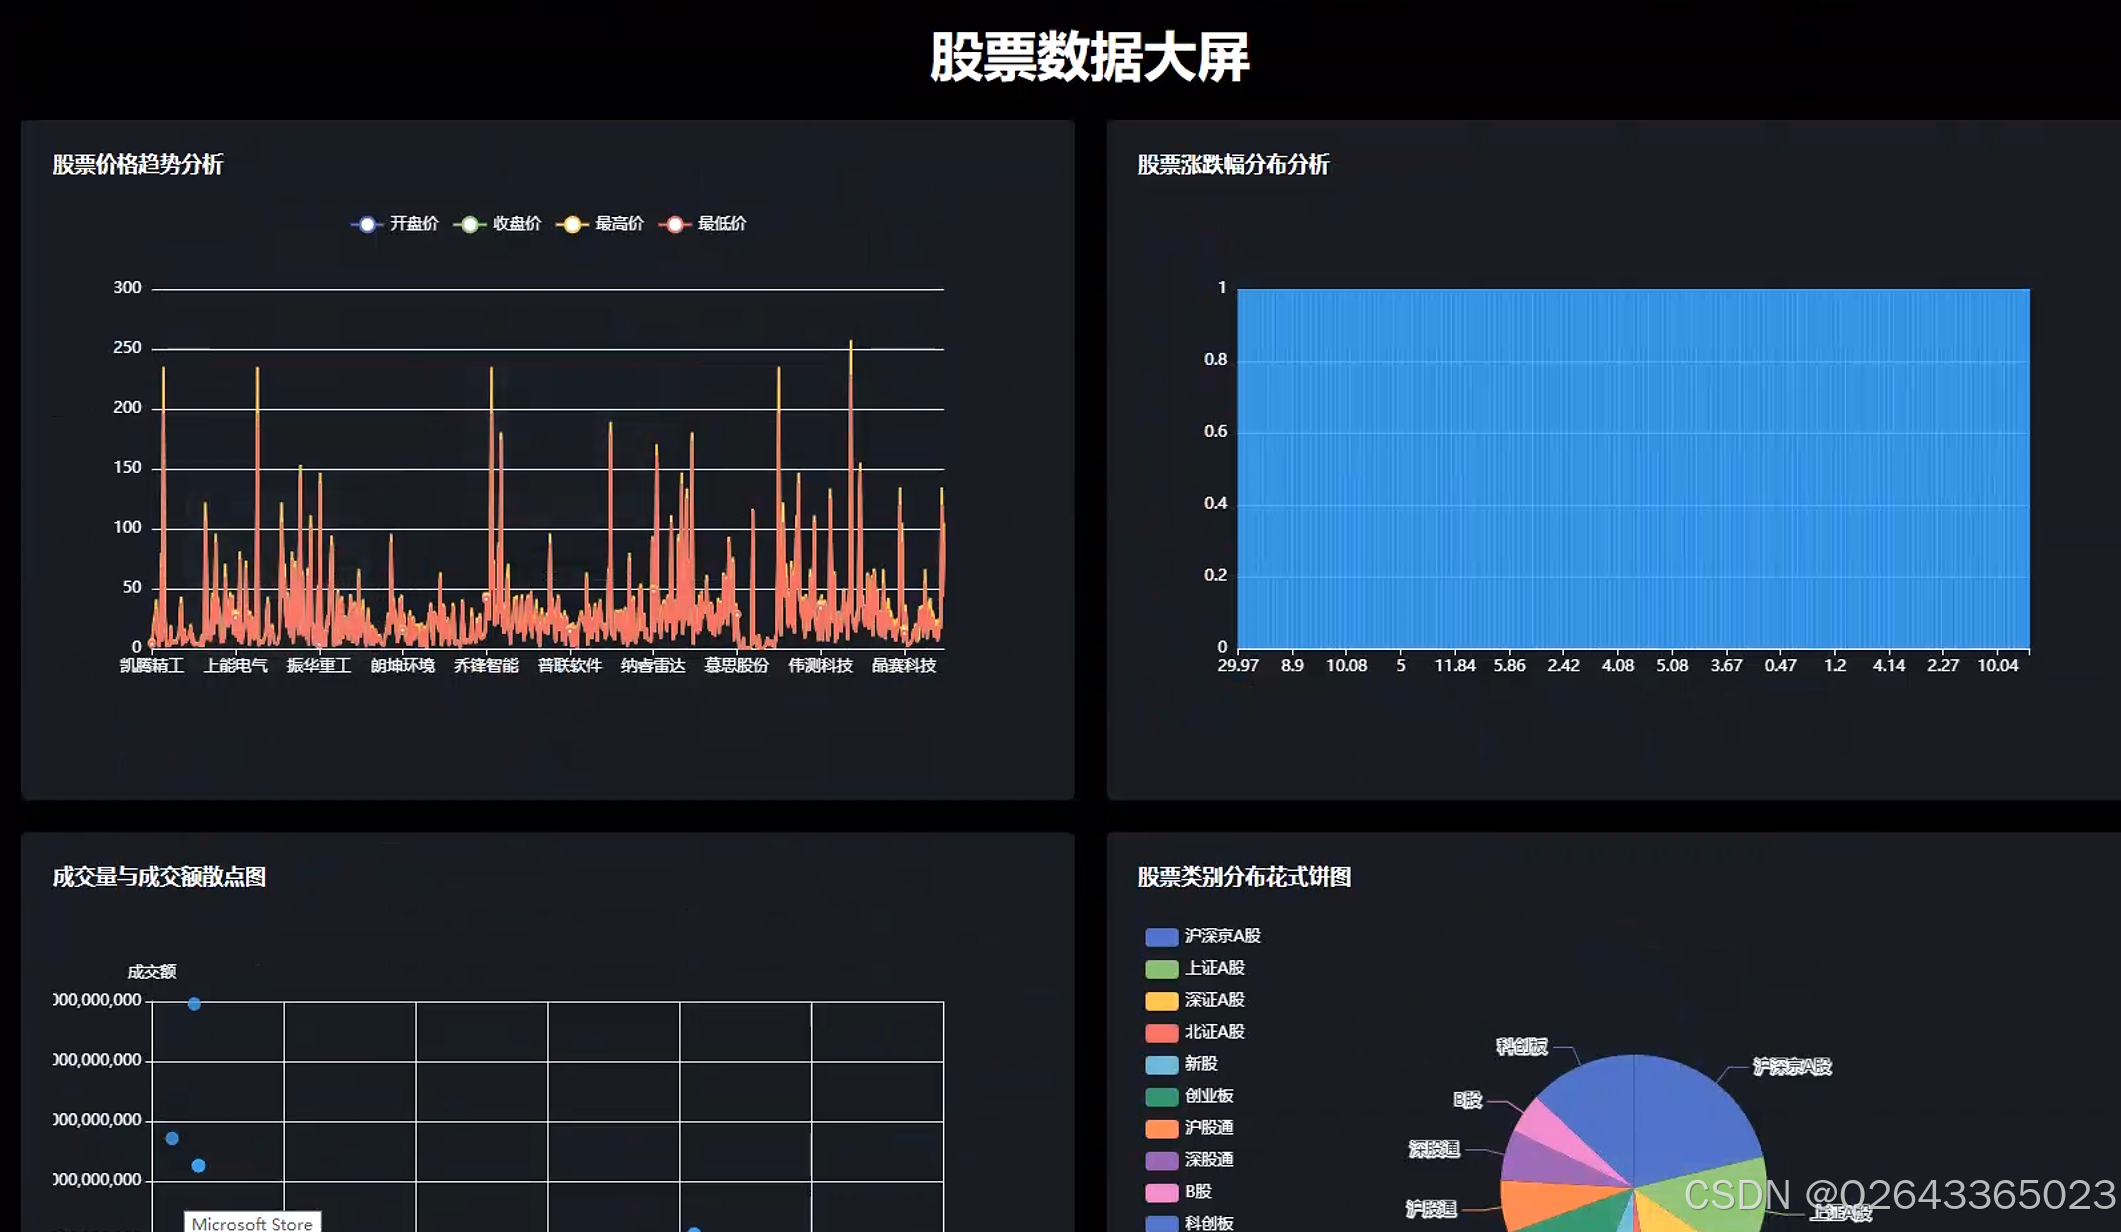The height and width of the screenshot is (1232, 2121).
Task: Toggle the 开盘价 series in the line chart legend
Action: [394, 224]
